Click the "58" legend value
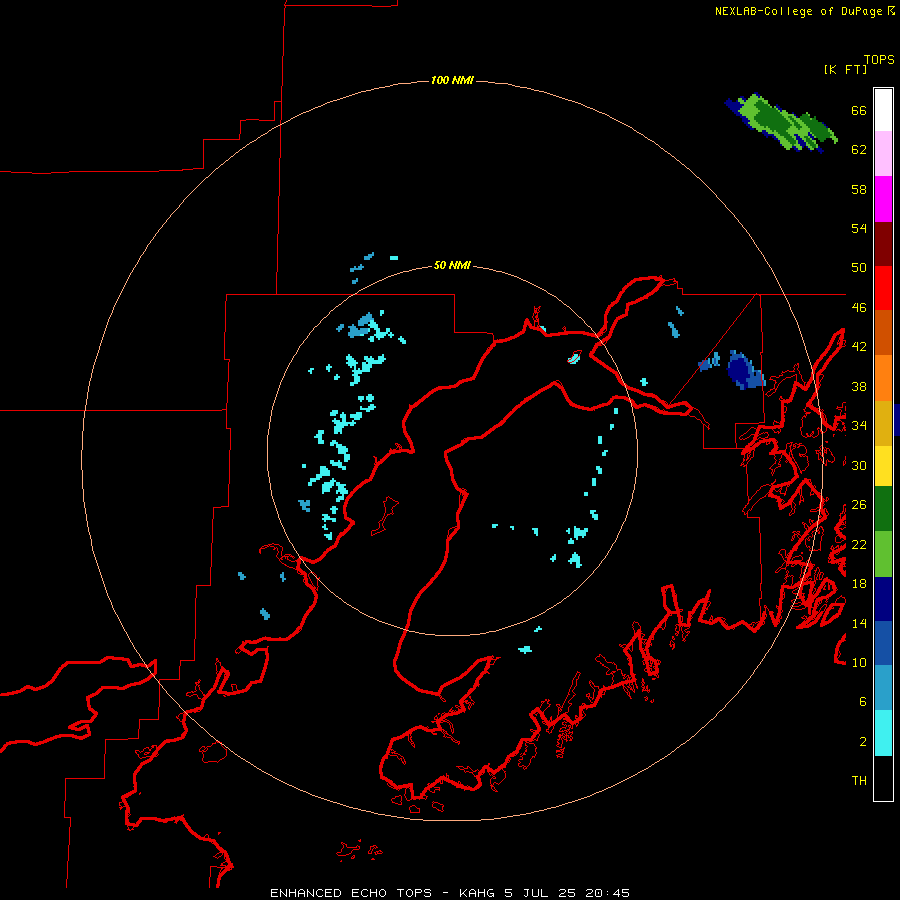The height and width of the screenshot is (900, 900). pos(859,189)
